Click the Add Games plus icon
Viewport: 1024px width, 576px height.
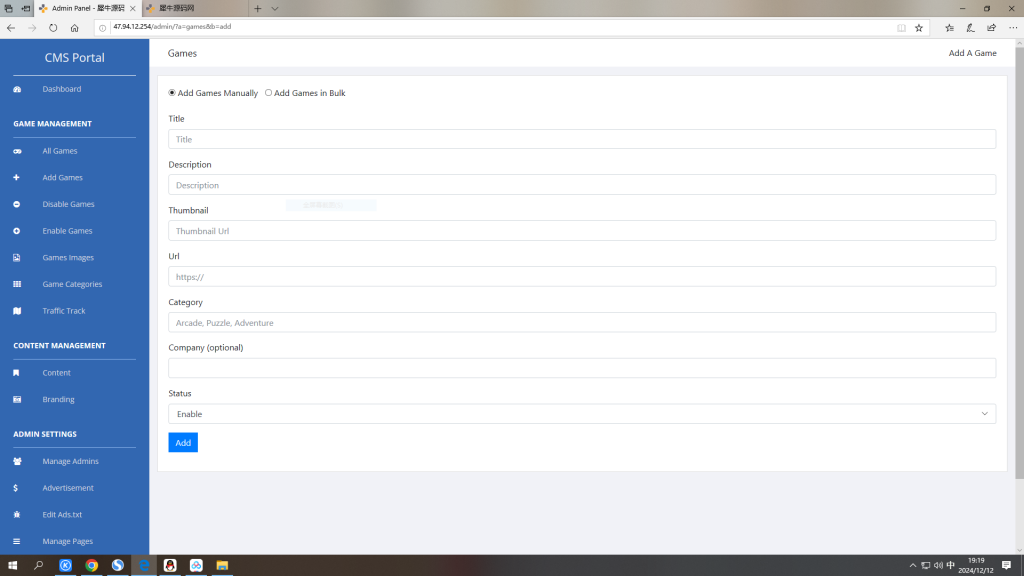click(17, 178)
